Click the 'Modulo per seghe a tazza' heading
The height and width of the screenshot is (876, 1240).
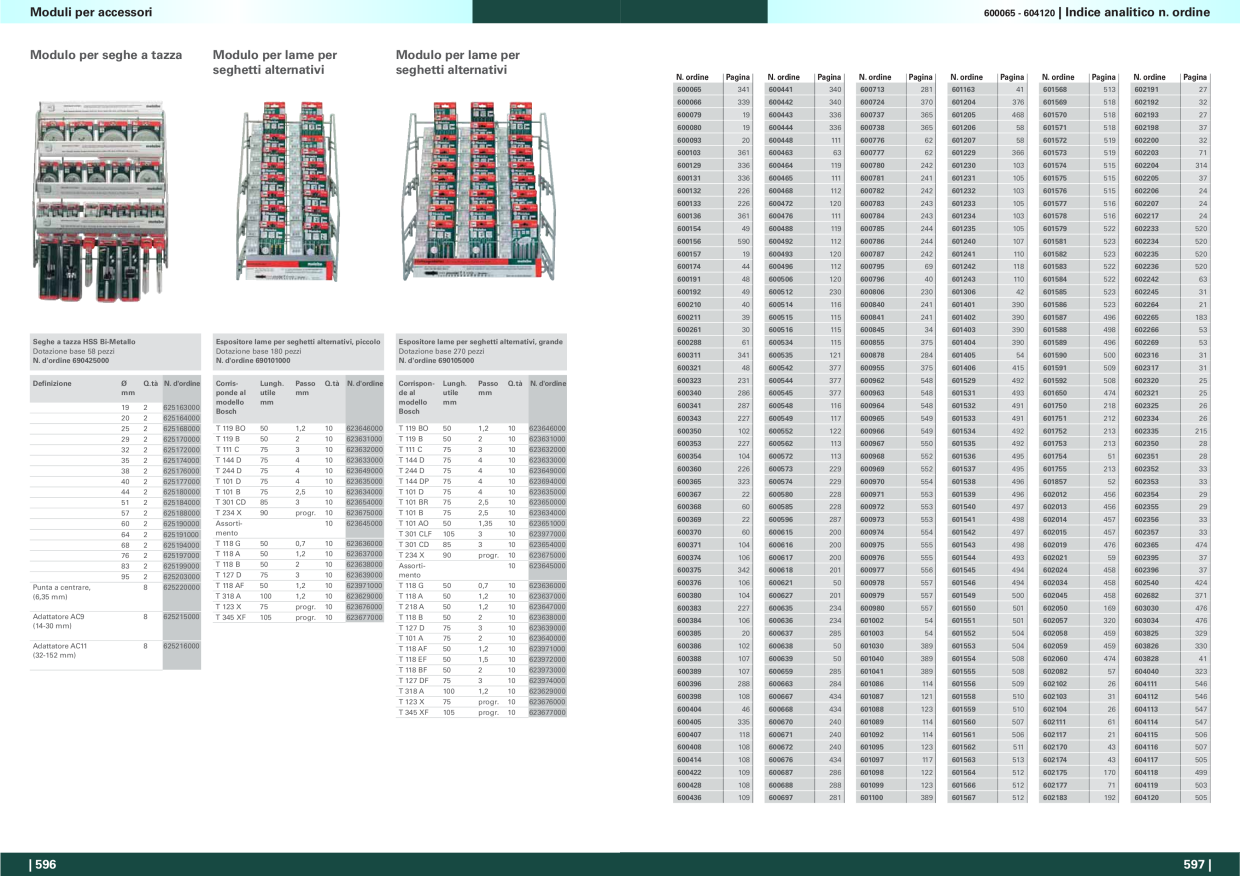pyautogui.click(x=106, y=55)
